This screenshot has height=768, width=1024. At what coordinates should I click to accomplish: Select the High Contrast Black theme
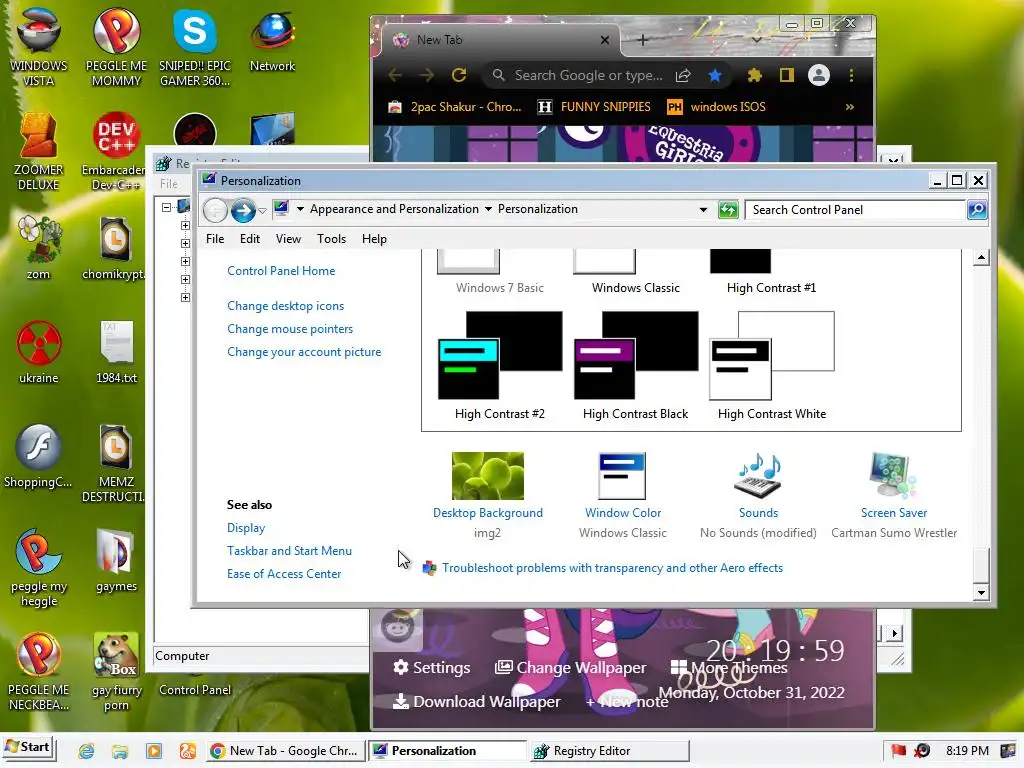[635, 366]
